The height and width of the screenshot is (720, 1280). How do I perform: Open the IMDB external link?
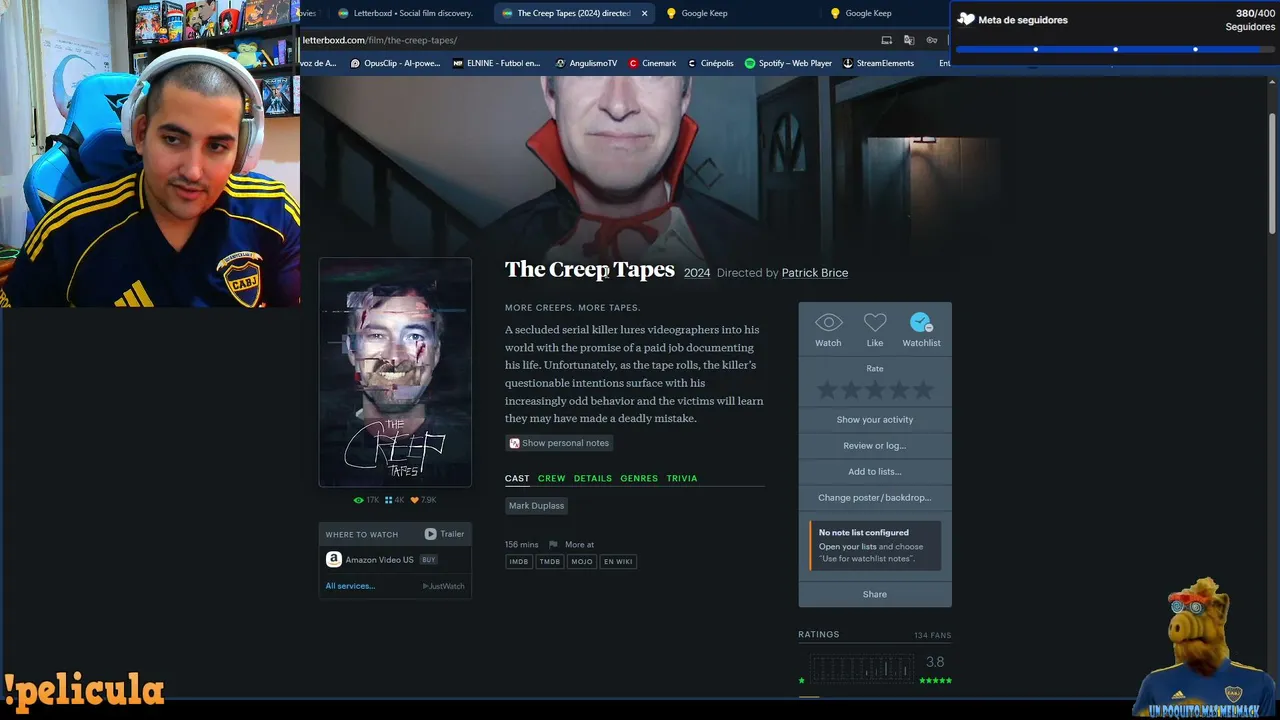pyautogui.click(x=518, y=562)
